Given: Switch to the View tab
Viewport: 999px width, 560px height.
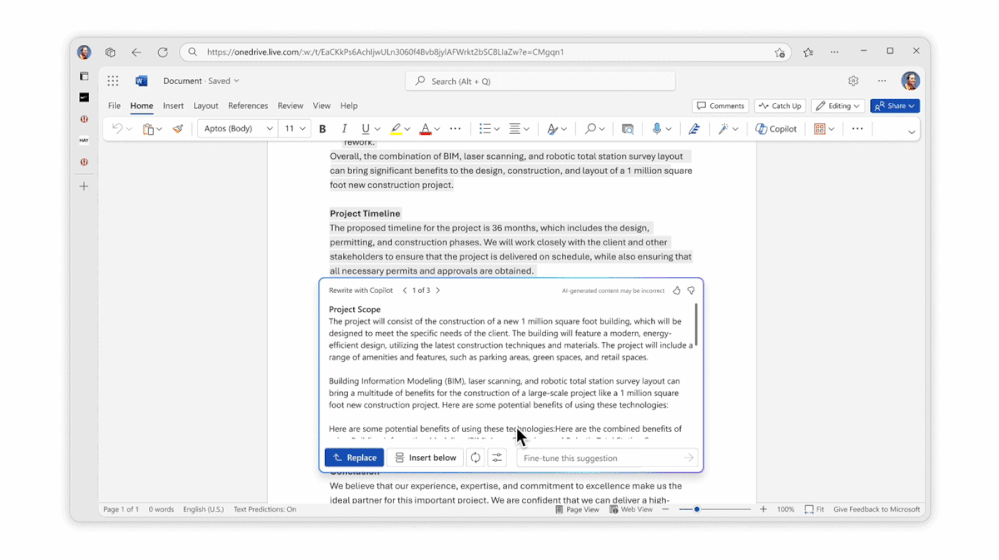Looking at the screenshot, I should pyautogui.click(x=322, y=106).
